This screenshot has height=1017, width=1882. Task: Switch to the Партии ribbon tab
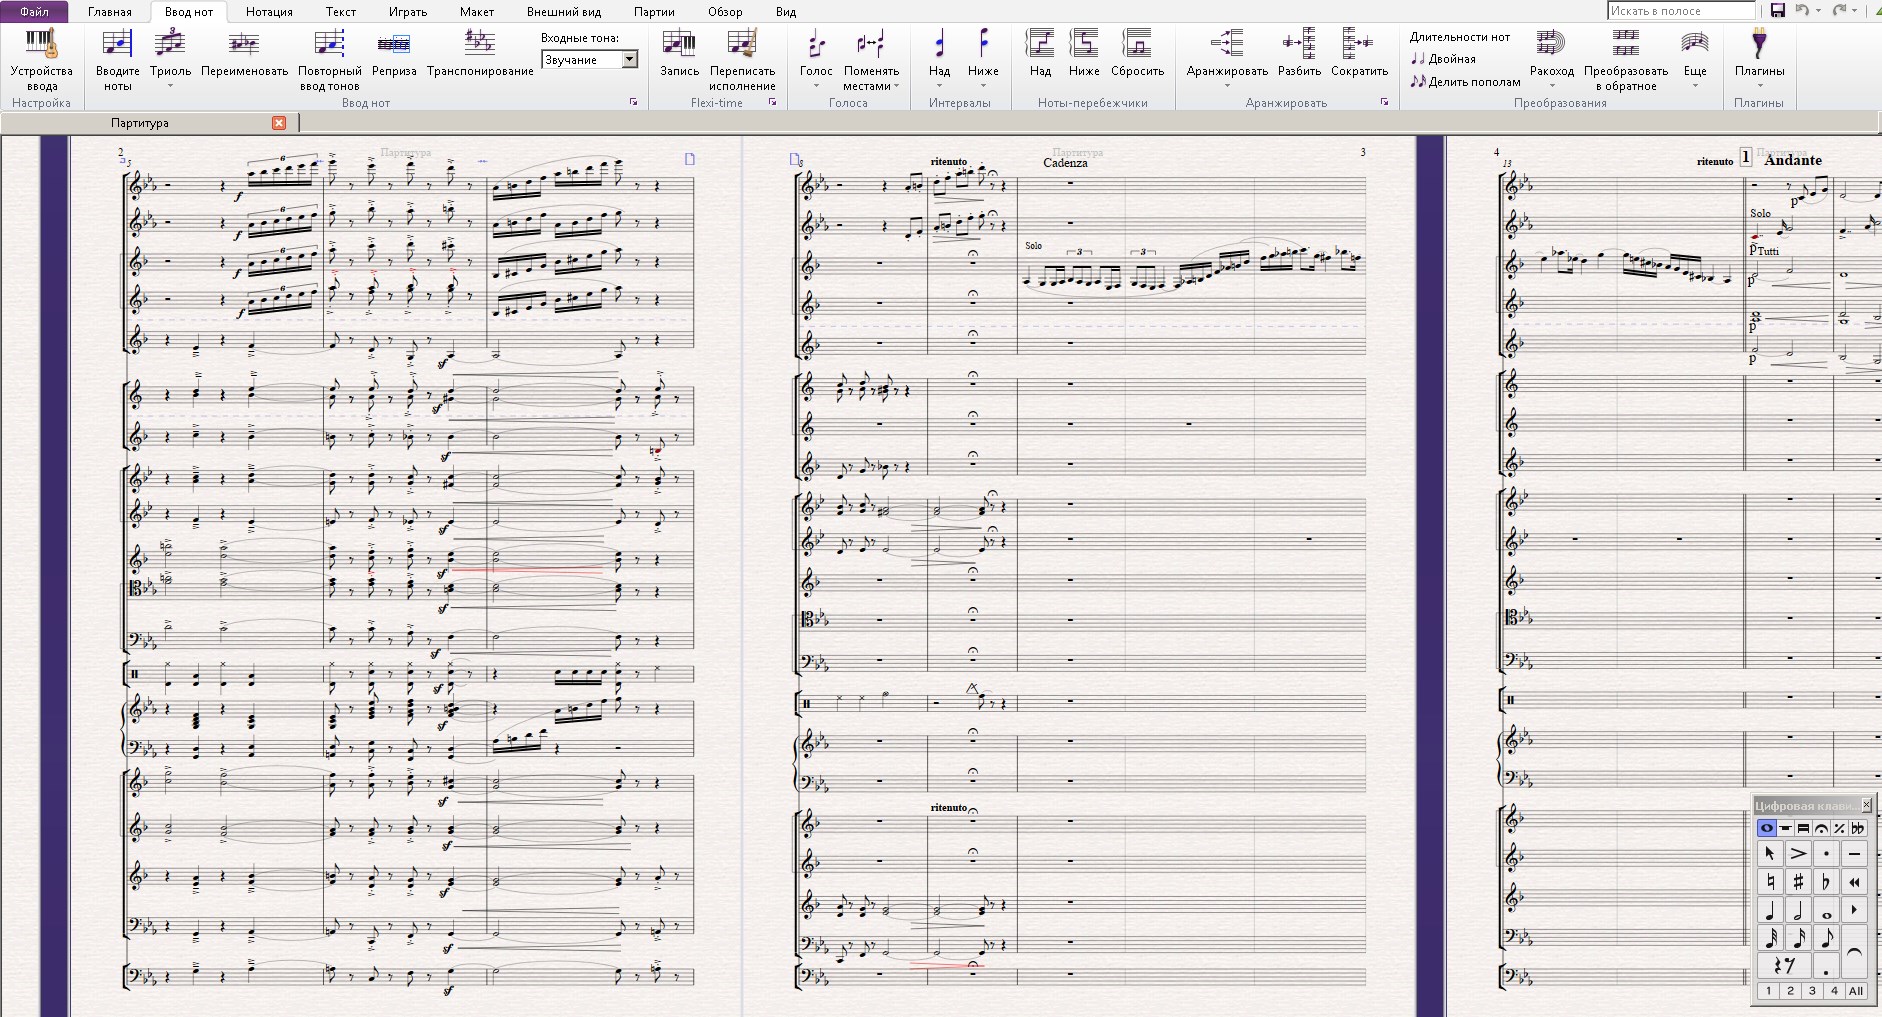pos(654,12)
